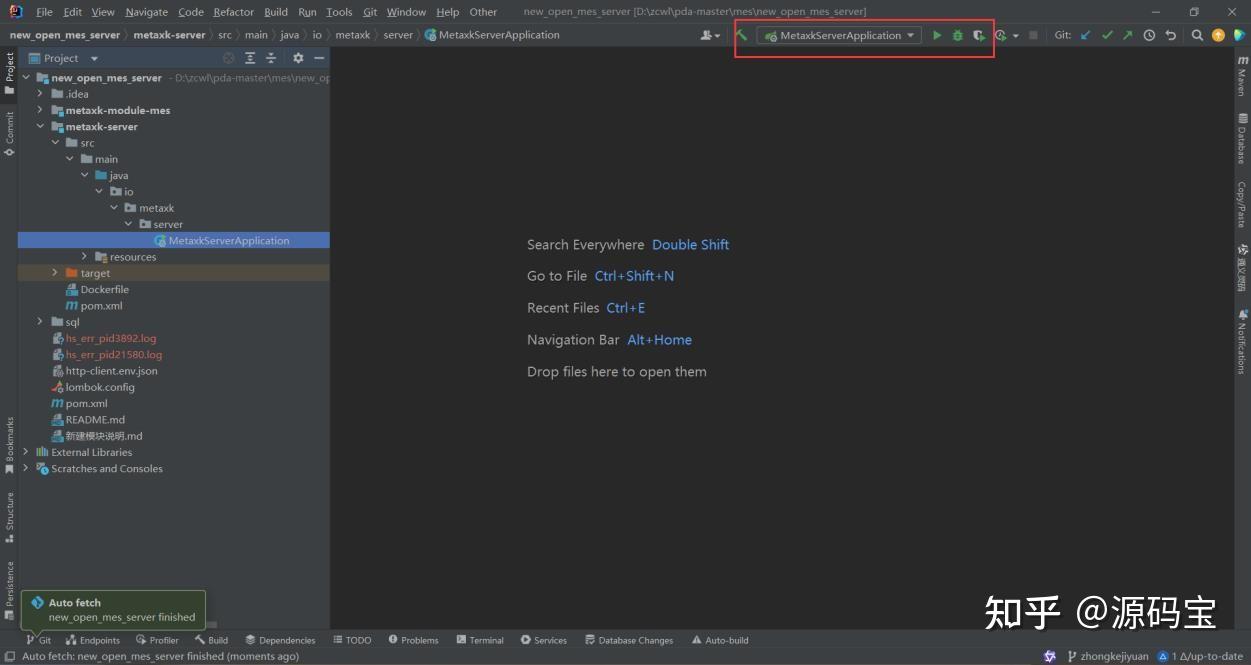Open Git history clock icon
1251x665 pixels.
(1149, 35)
